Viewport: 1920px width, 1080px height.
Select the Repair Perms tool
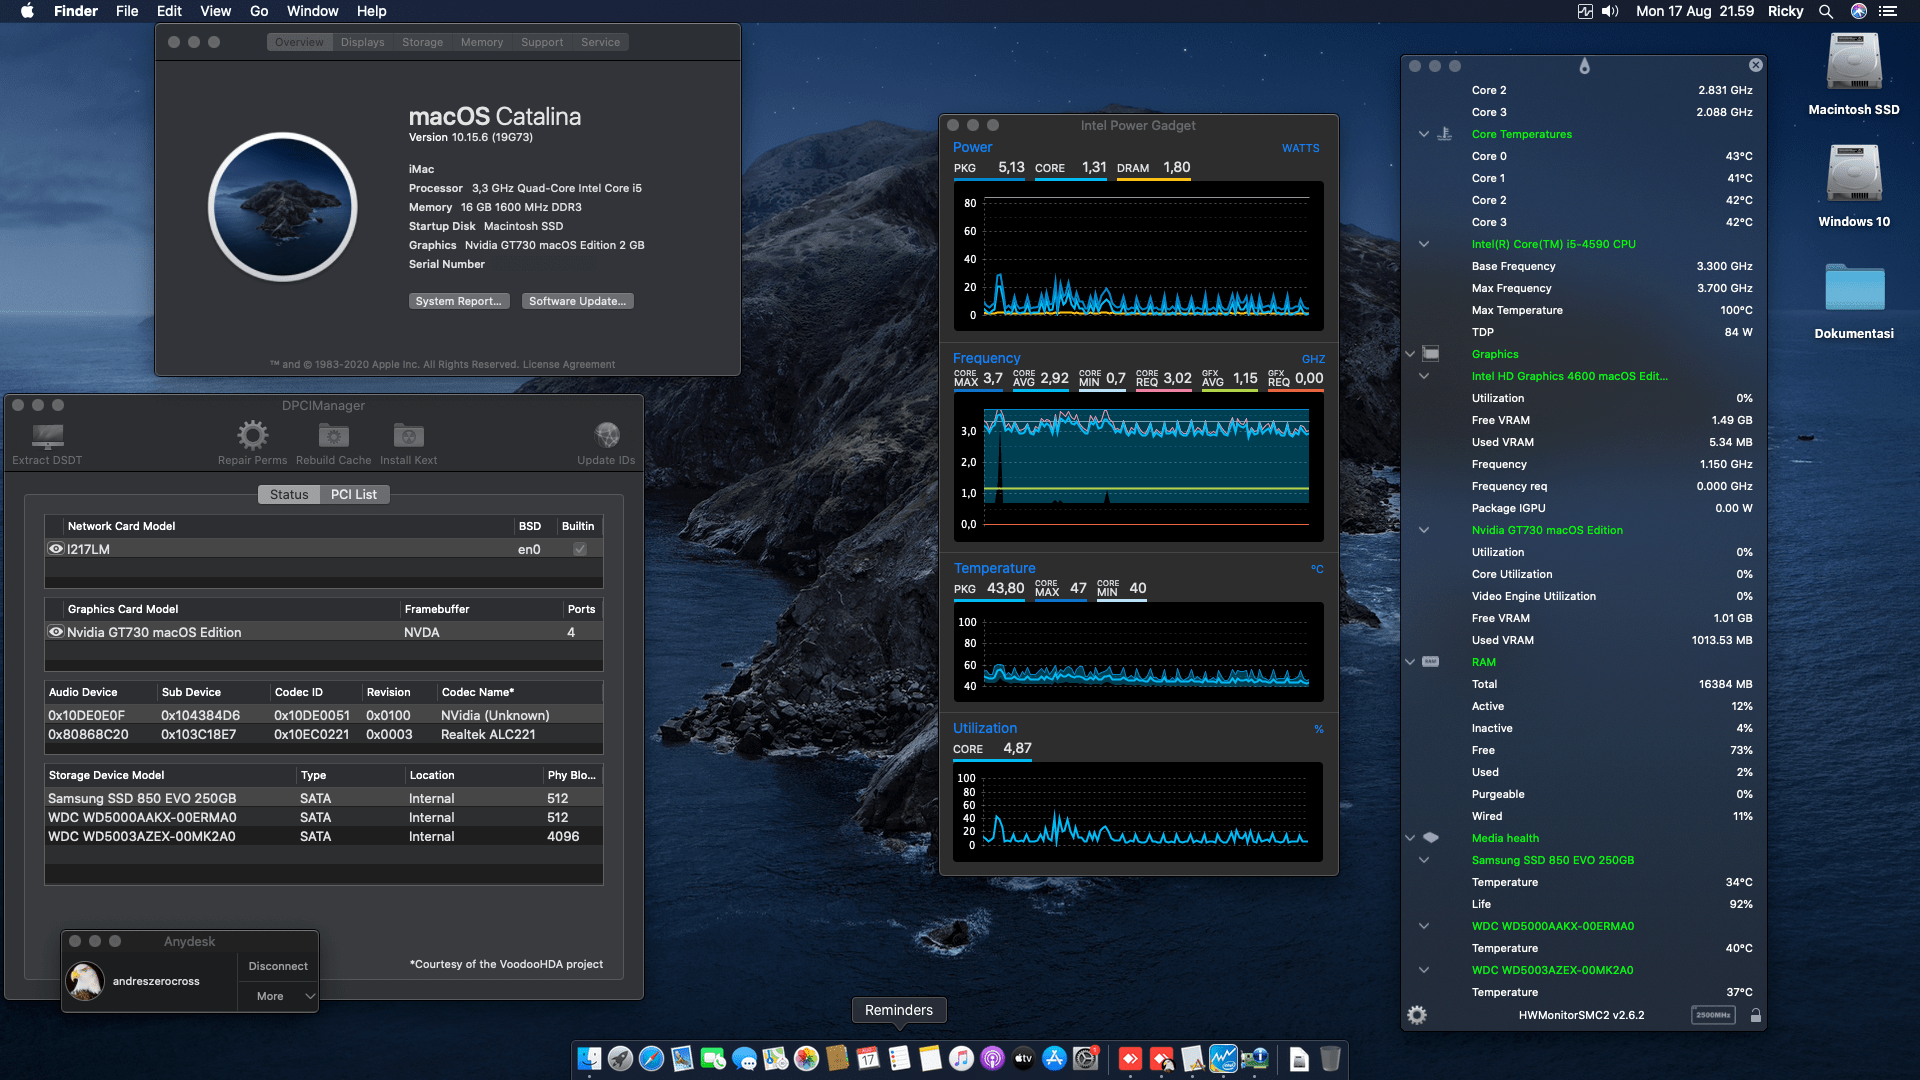click(x=252, y=437)
